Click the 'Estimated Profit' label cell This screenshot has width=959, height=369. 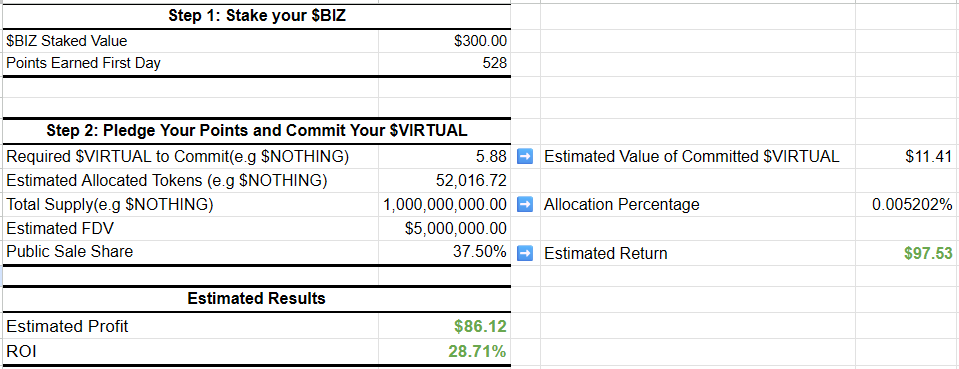tap(190, 326)
